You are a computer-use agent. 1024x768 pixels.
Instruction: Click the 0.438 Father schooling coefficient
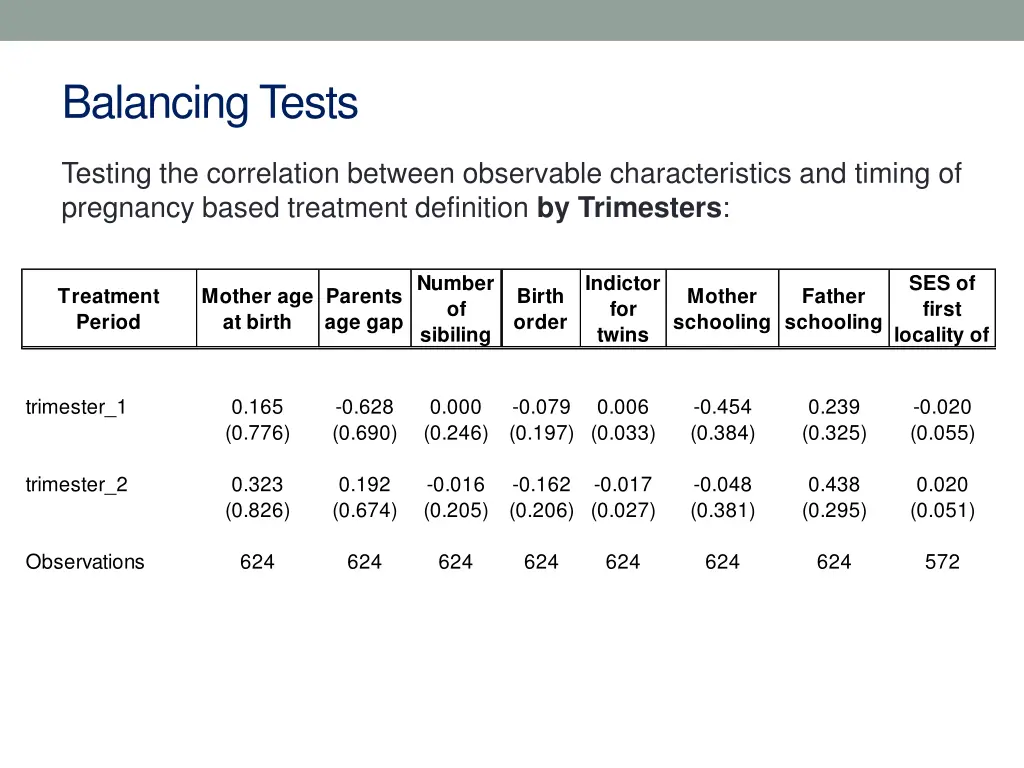coord(834,485)
